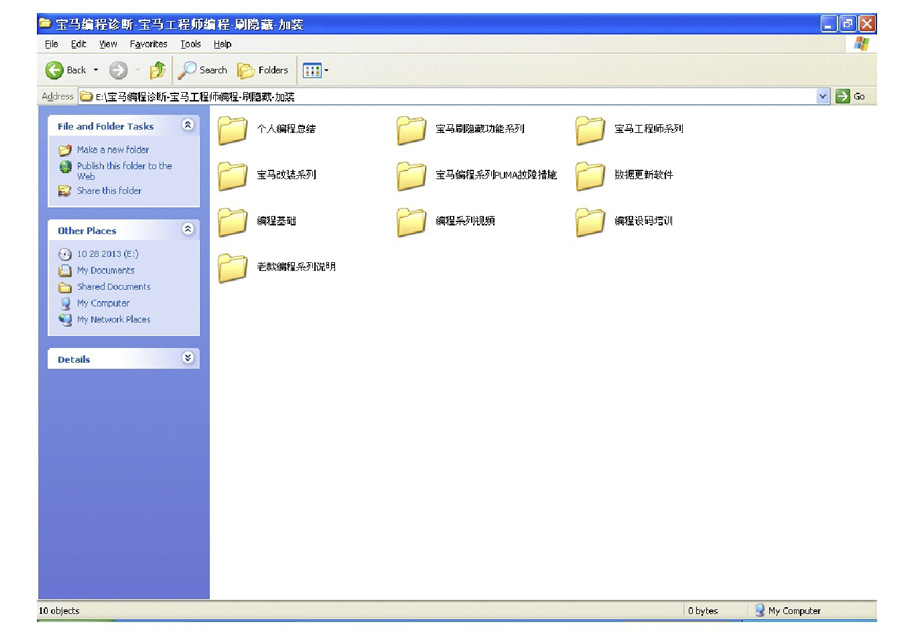This screenshot has width=900, height=636.
Task: Open the address bar dropdown arrow
Action: [823, 96]
